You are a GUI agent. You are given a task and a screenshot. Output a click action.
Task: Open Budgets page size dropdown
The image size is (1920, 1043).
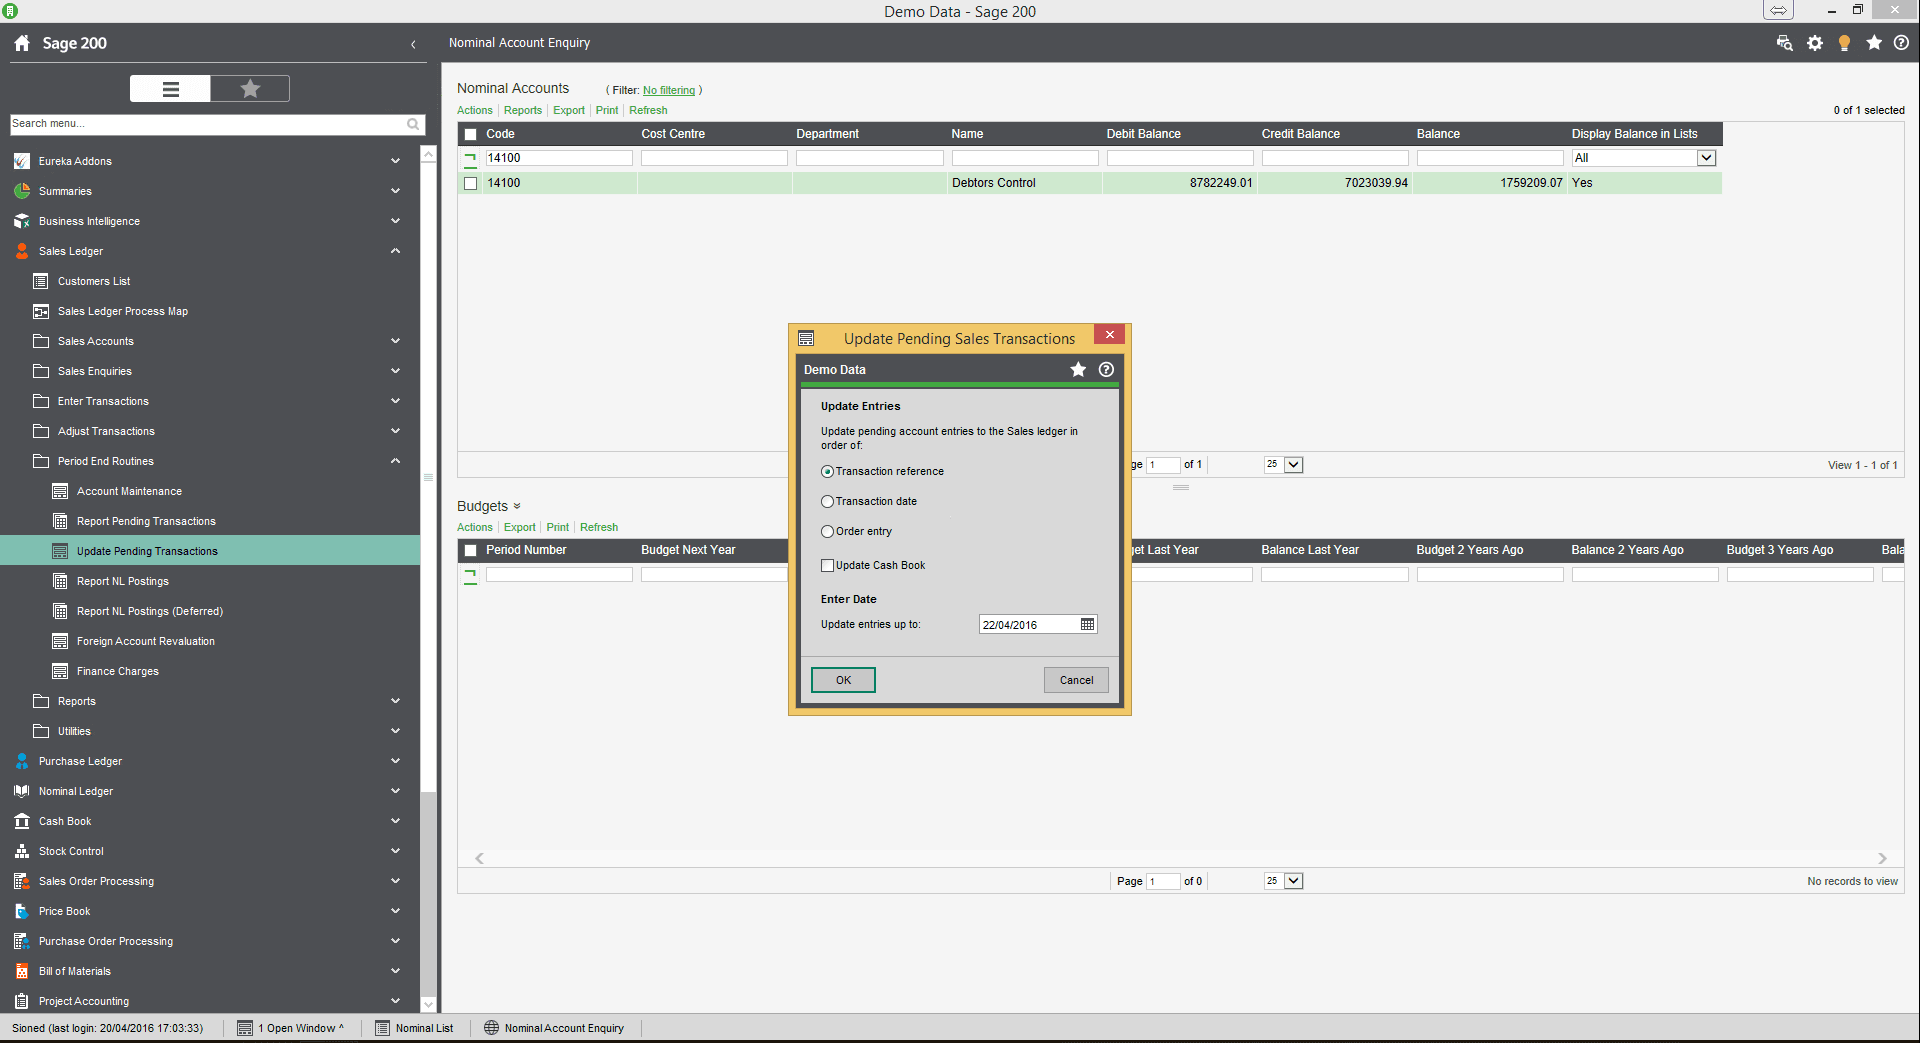(1294, 881)
